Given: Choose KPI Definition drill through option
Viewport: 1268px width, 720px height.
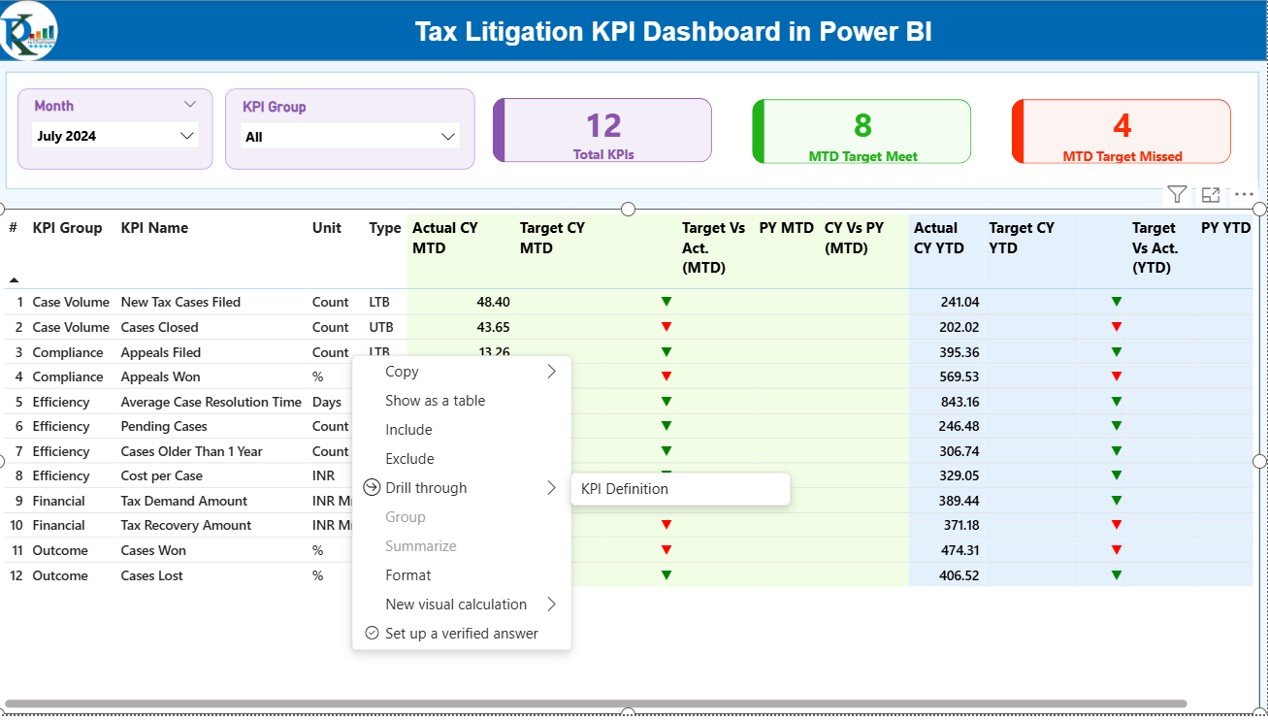Looking at the screenshot, I should point(625,489).
